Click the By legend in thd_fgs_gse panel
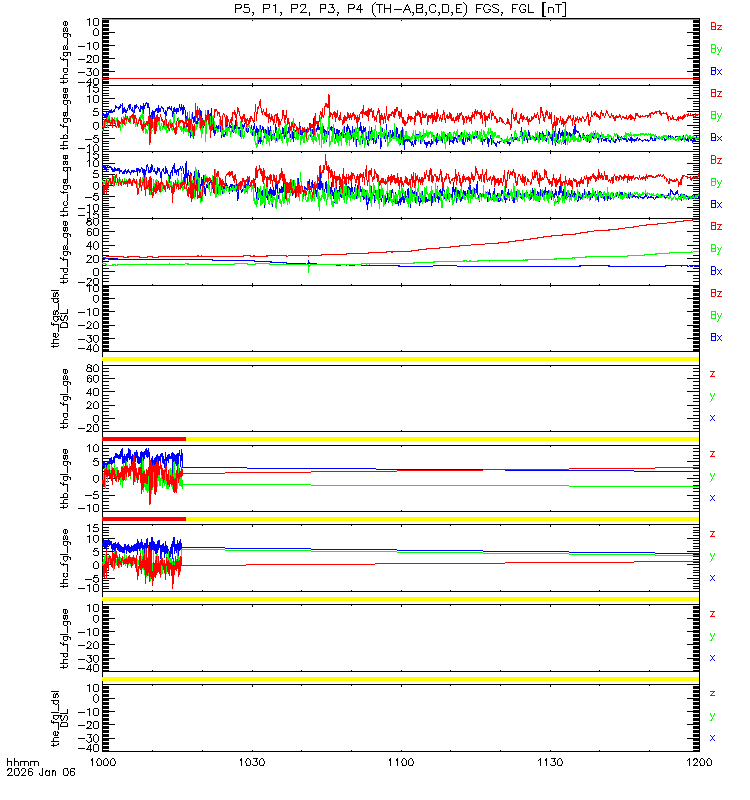The image size is (750, 800). tap(716, 249)
